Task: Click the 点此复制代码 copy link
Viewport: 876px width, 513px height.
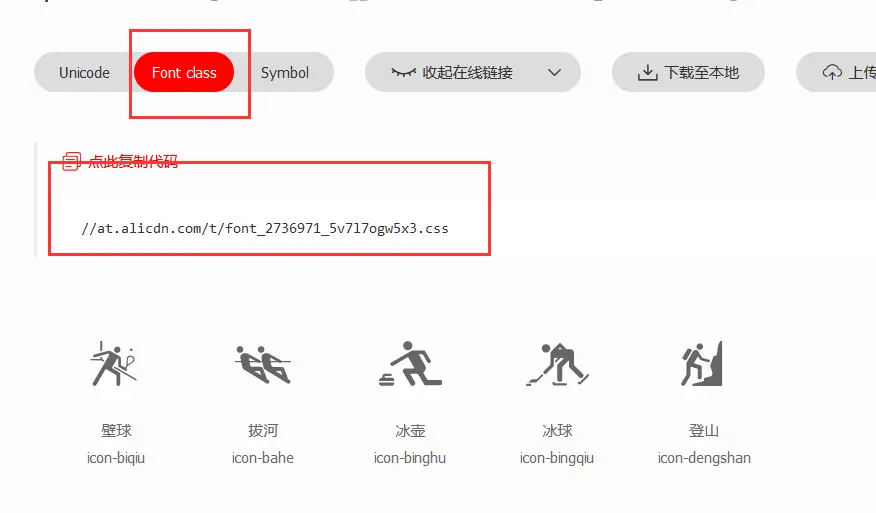Action: (x=133, y=161)
